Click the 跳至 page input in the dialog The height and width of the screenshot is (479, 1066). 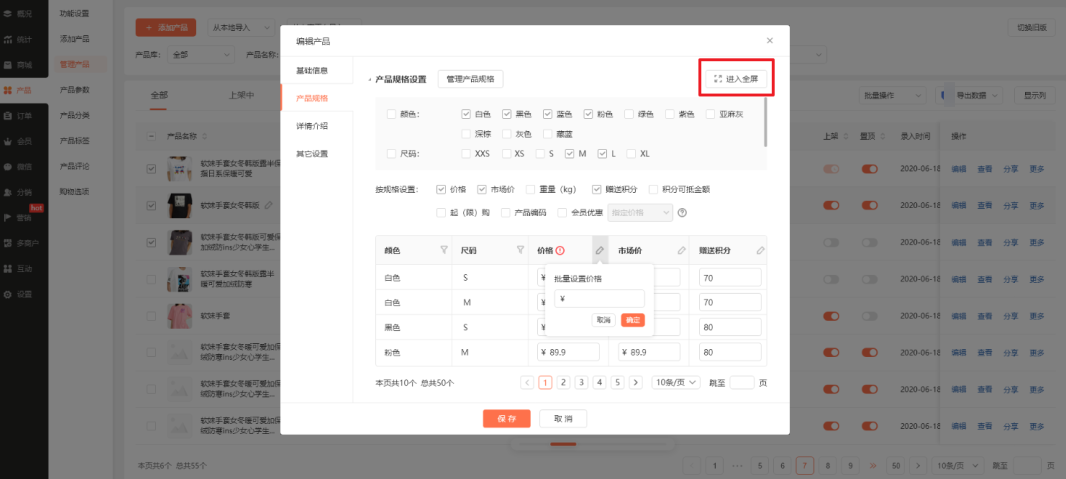pos(742,383)
